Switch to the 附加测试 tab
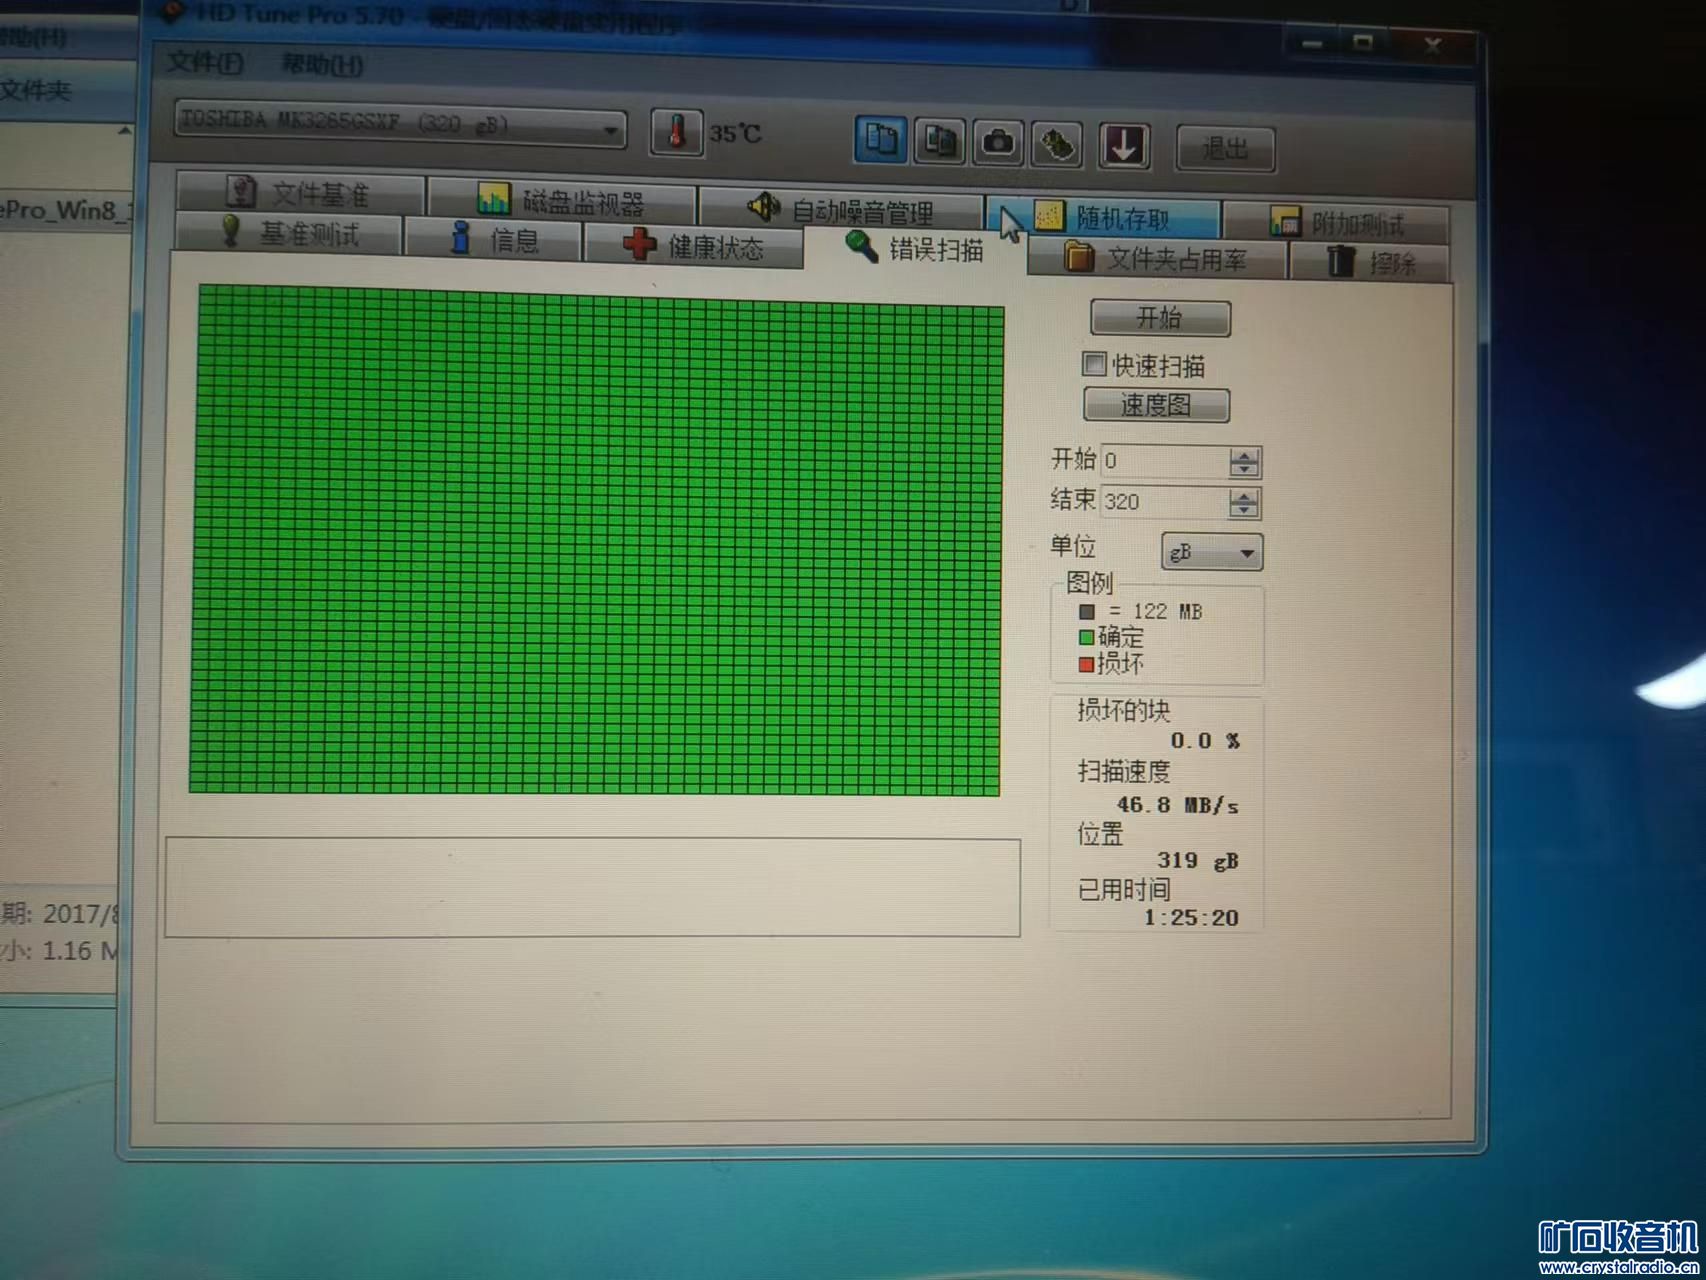Viewport: 1706px width, 1280px height. pyautogui.click(x=1337, y=221)
